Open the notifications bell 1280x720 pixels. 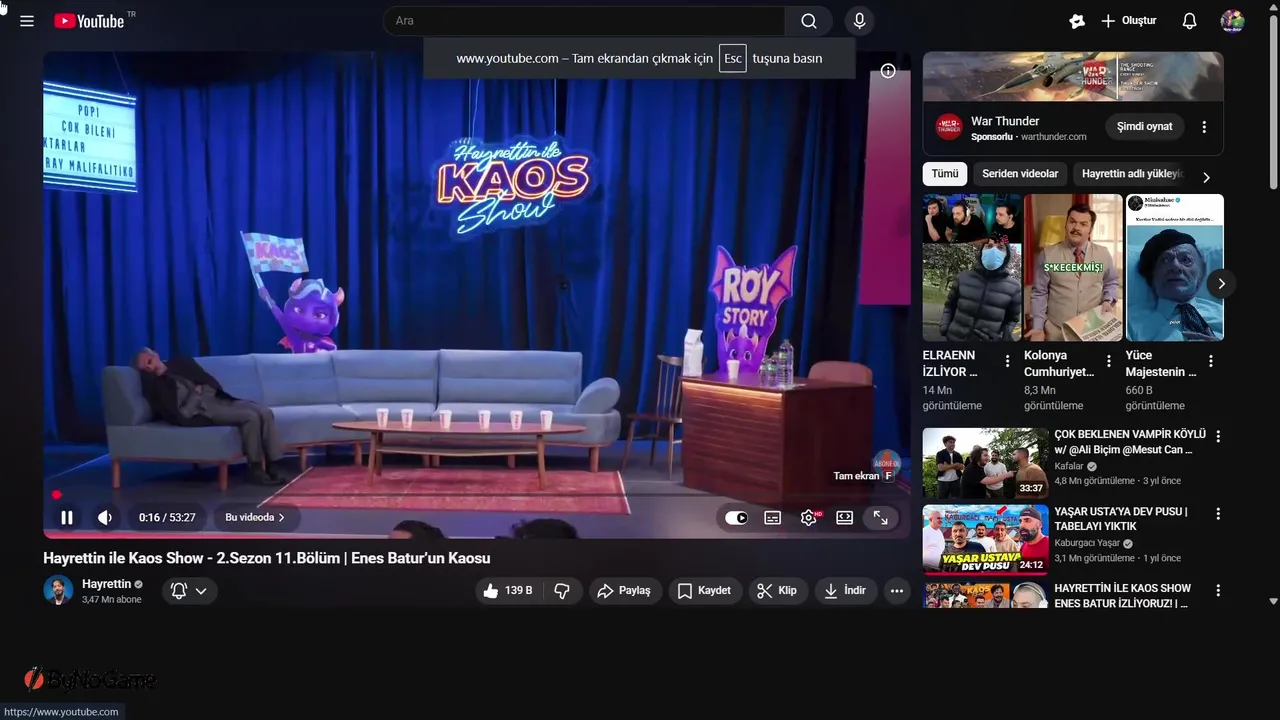[x=1189, y=21]
